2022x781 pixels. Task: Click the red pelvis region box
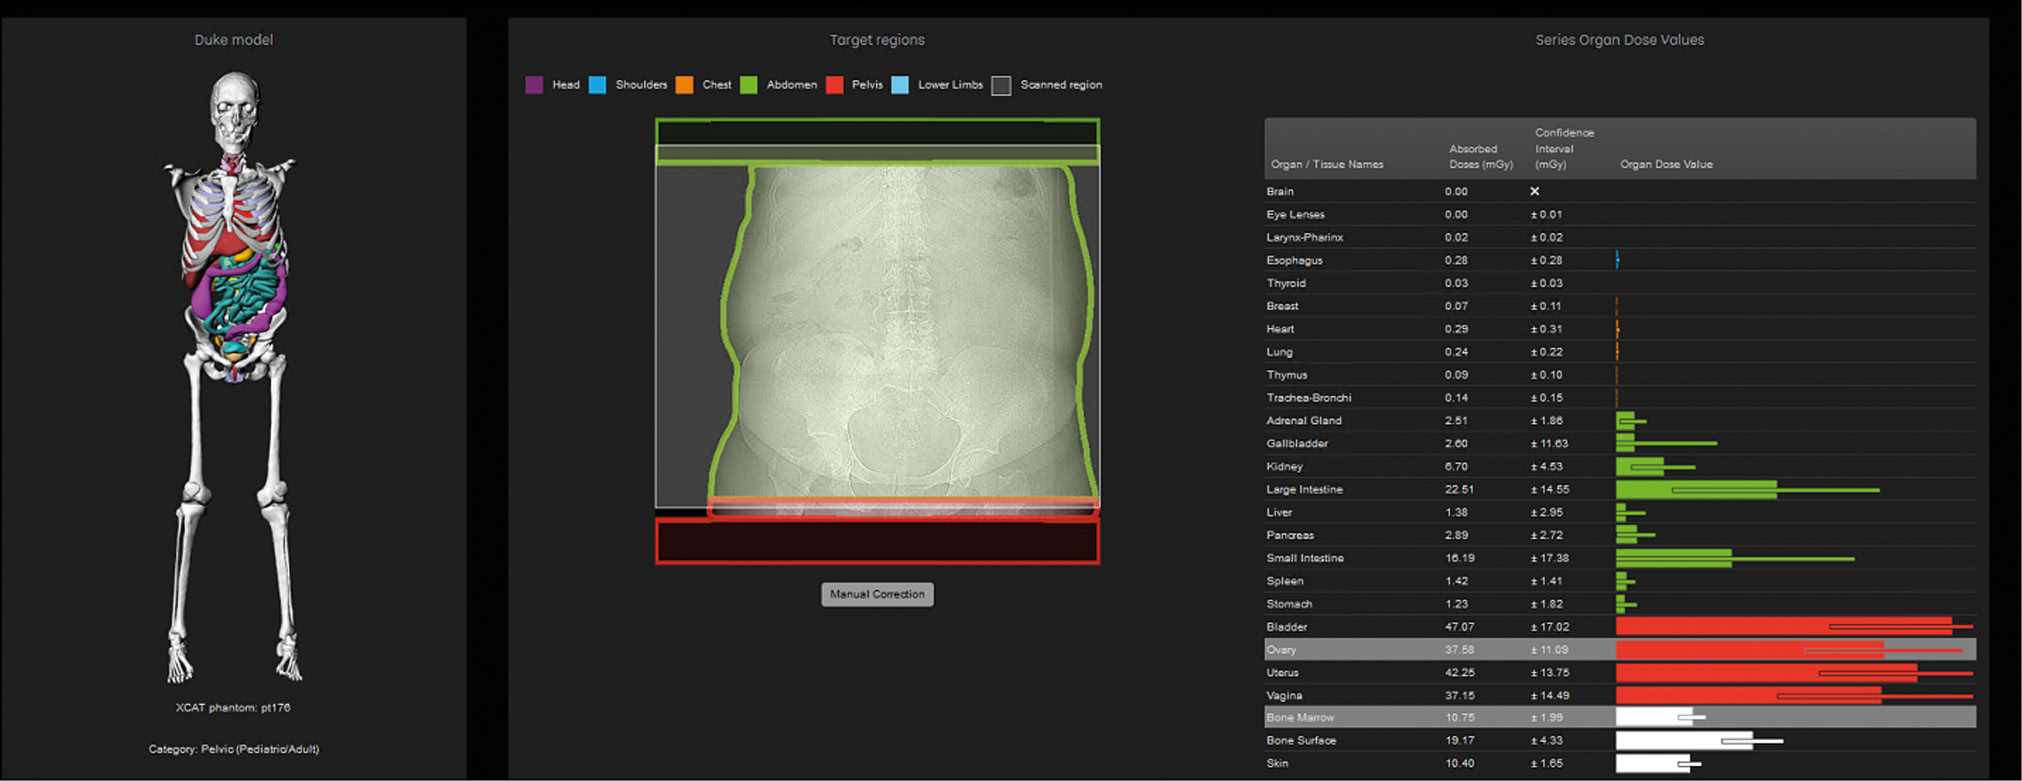tap(877, 541)
